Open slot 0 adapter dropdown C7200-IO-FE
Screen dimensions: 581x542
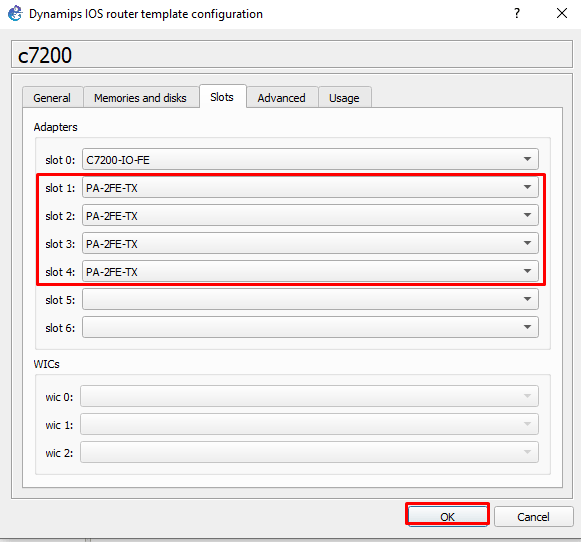310,159
